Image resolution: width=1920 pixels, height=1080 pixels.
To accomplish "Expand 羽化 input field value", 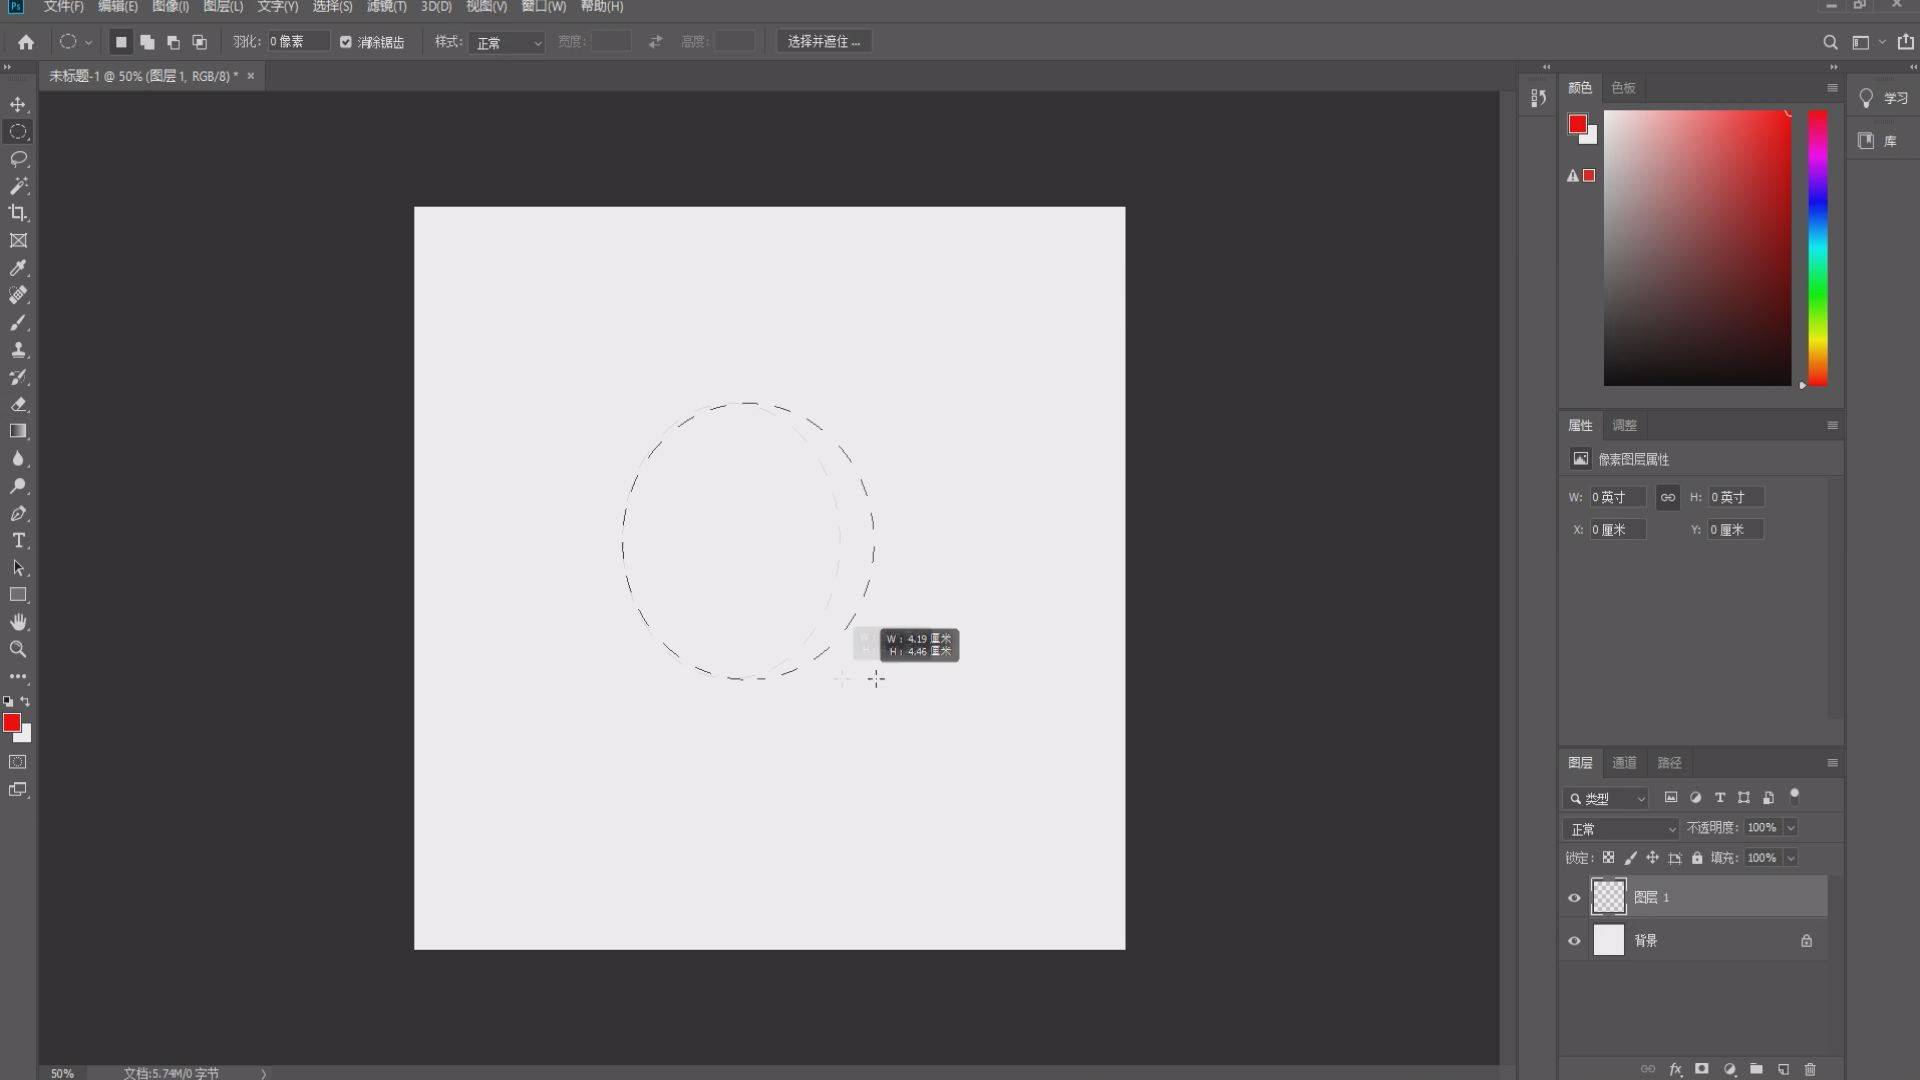I will point(291,41).
